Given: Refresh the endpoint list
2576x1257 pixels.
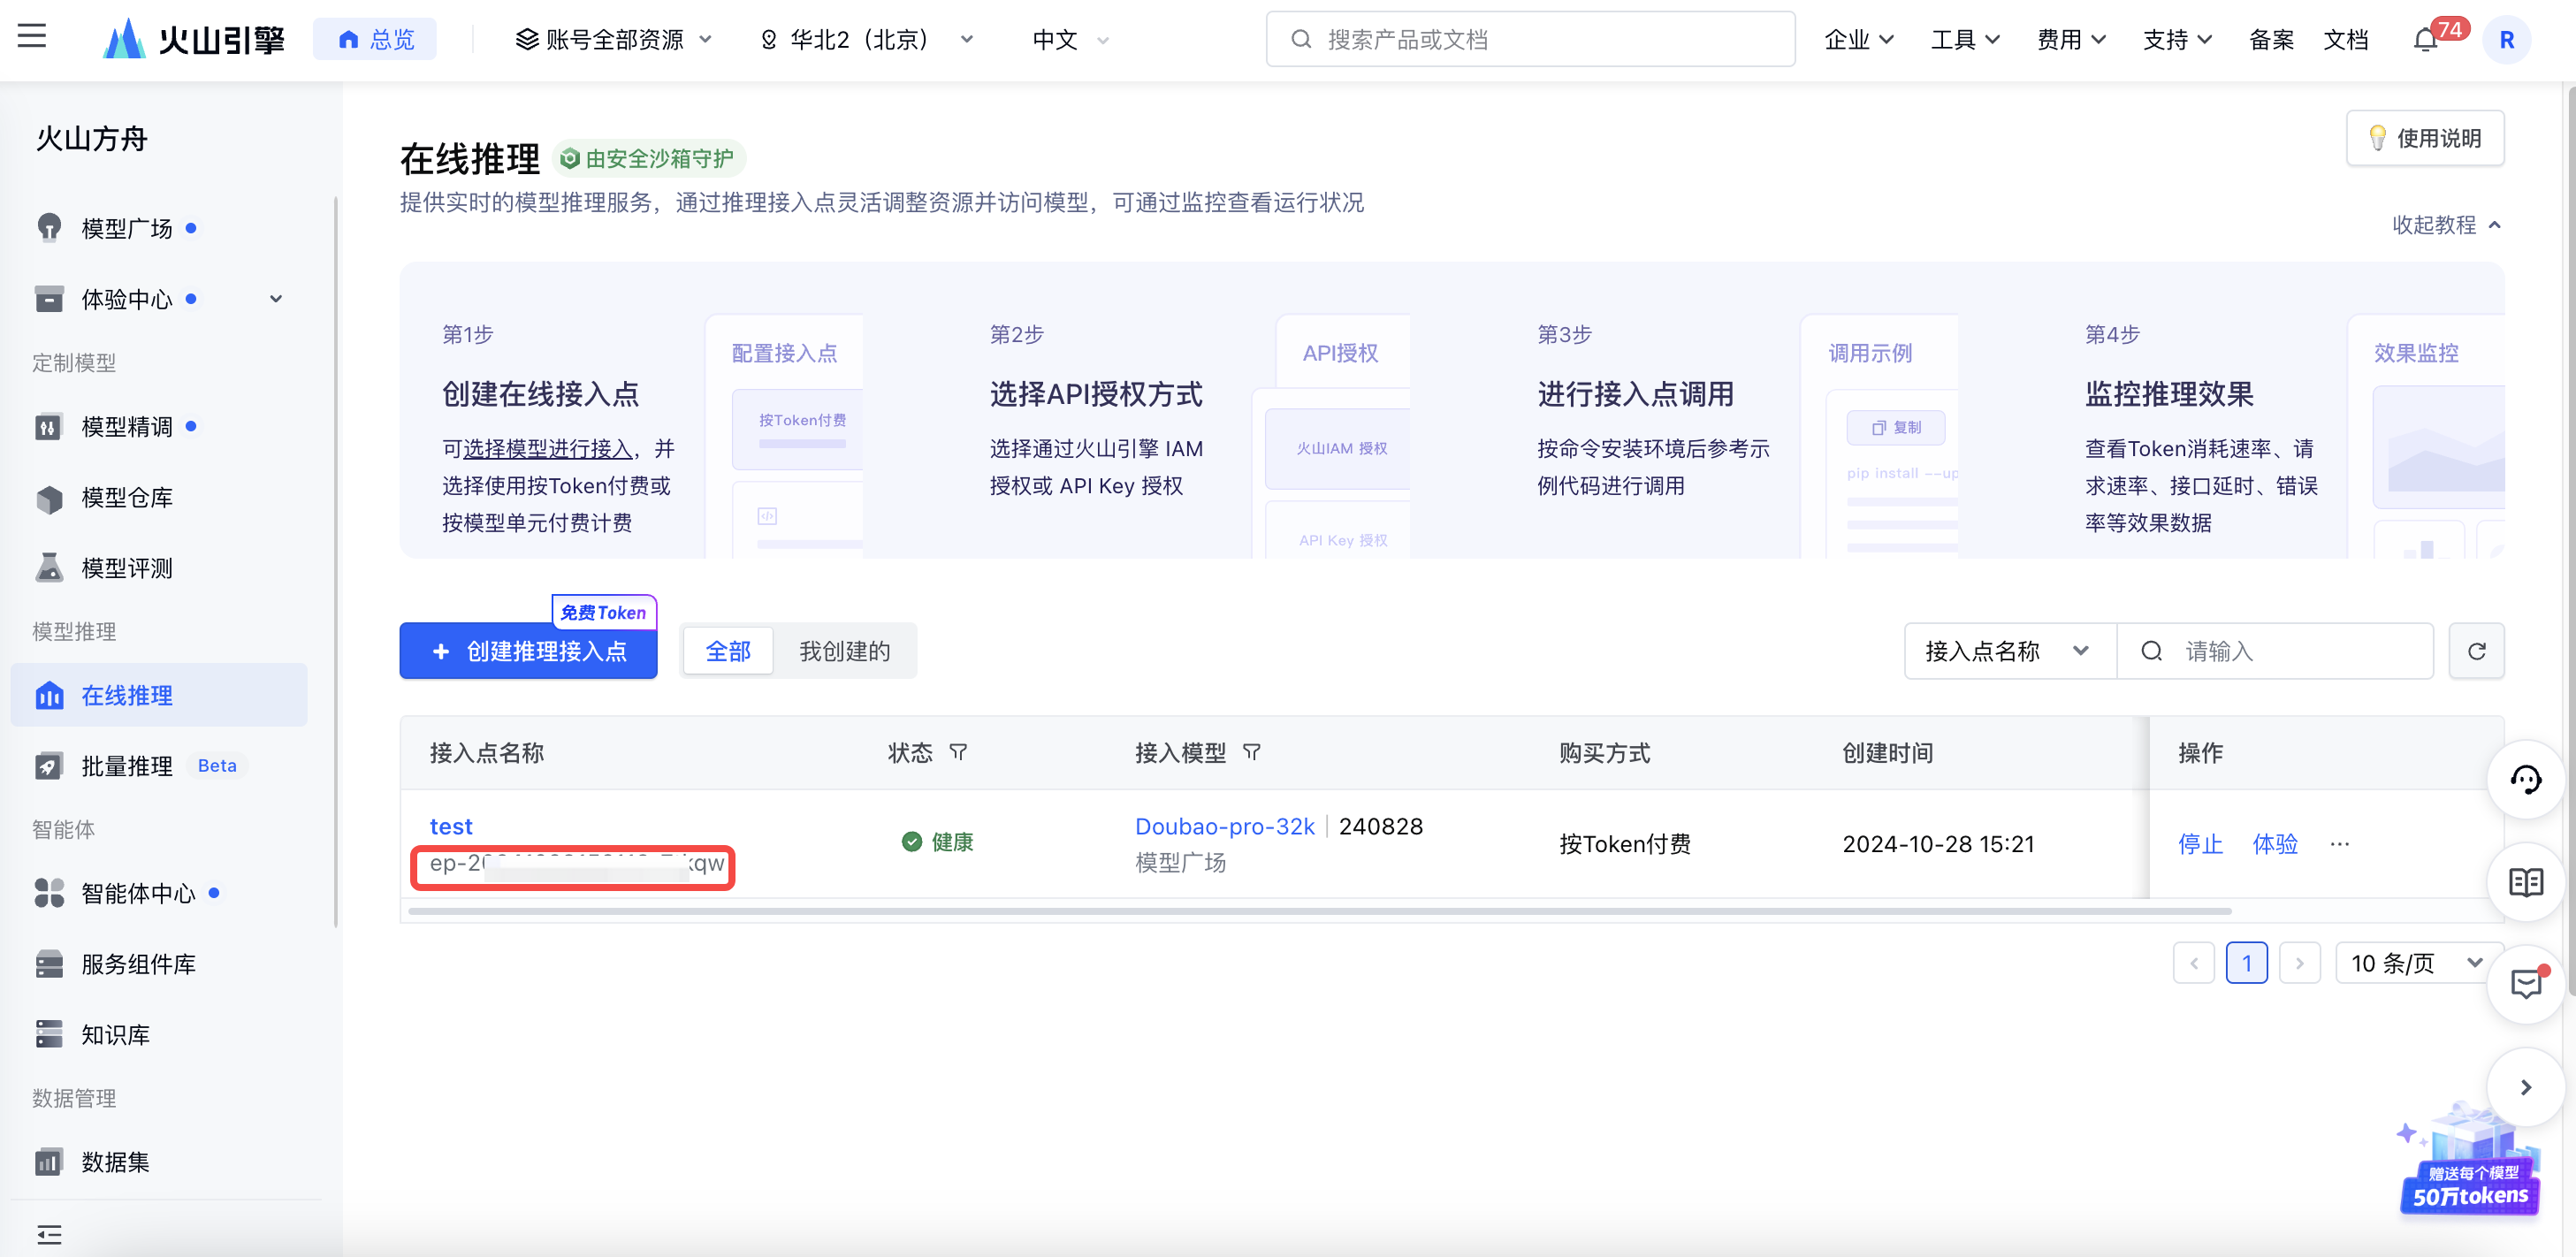Looking at the screenshot, I should coord(2476,652).
